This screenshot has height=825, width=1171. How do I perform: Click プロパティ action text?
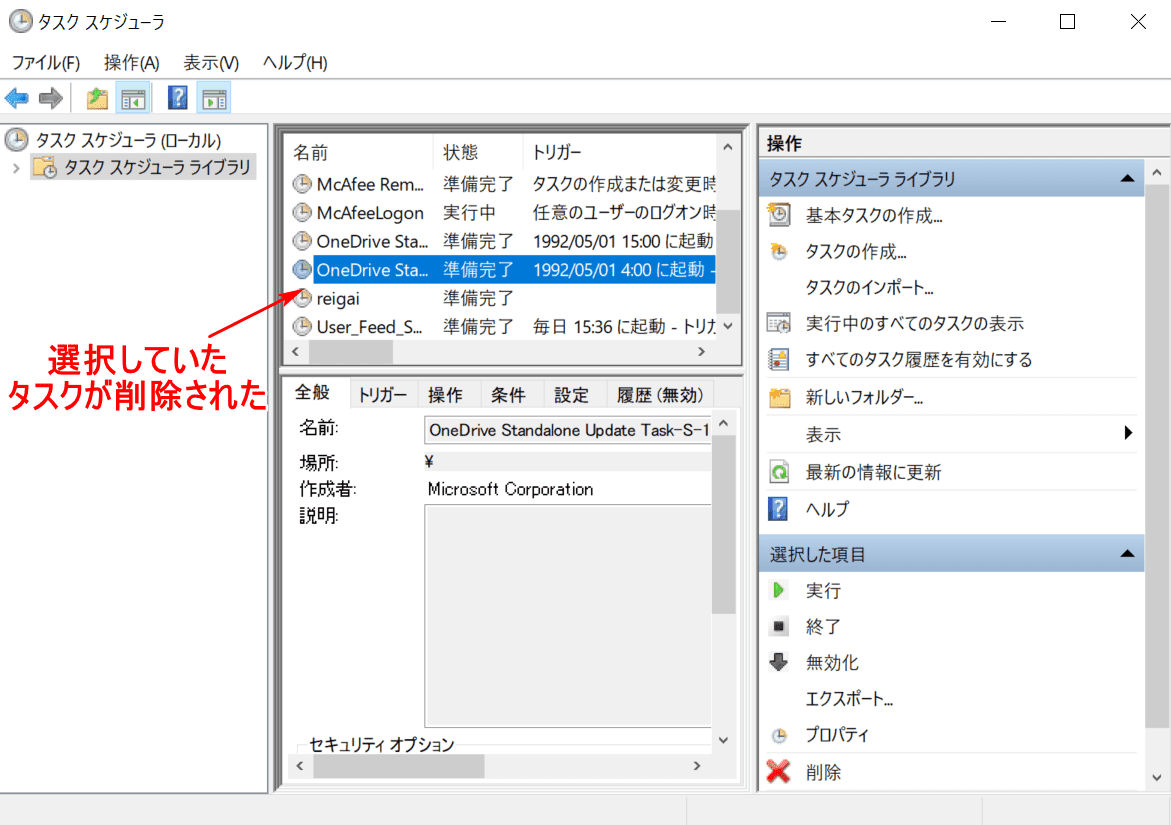coord(837,735)
